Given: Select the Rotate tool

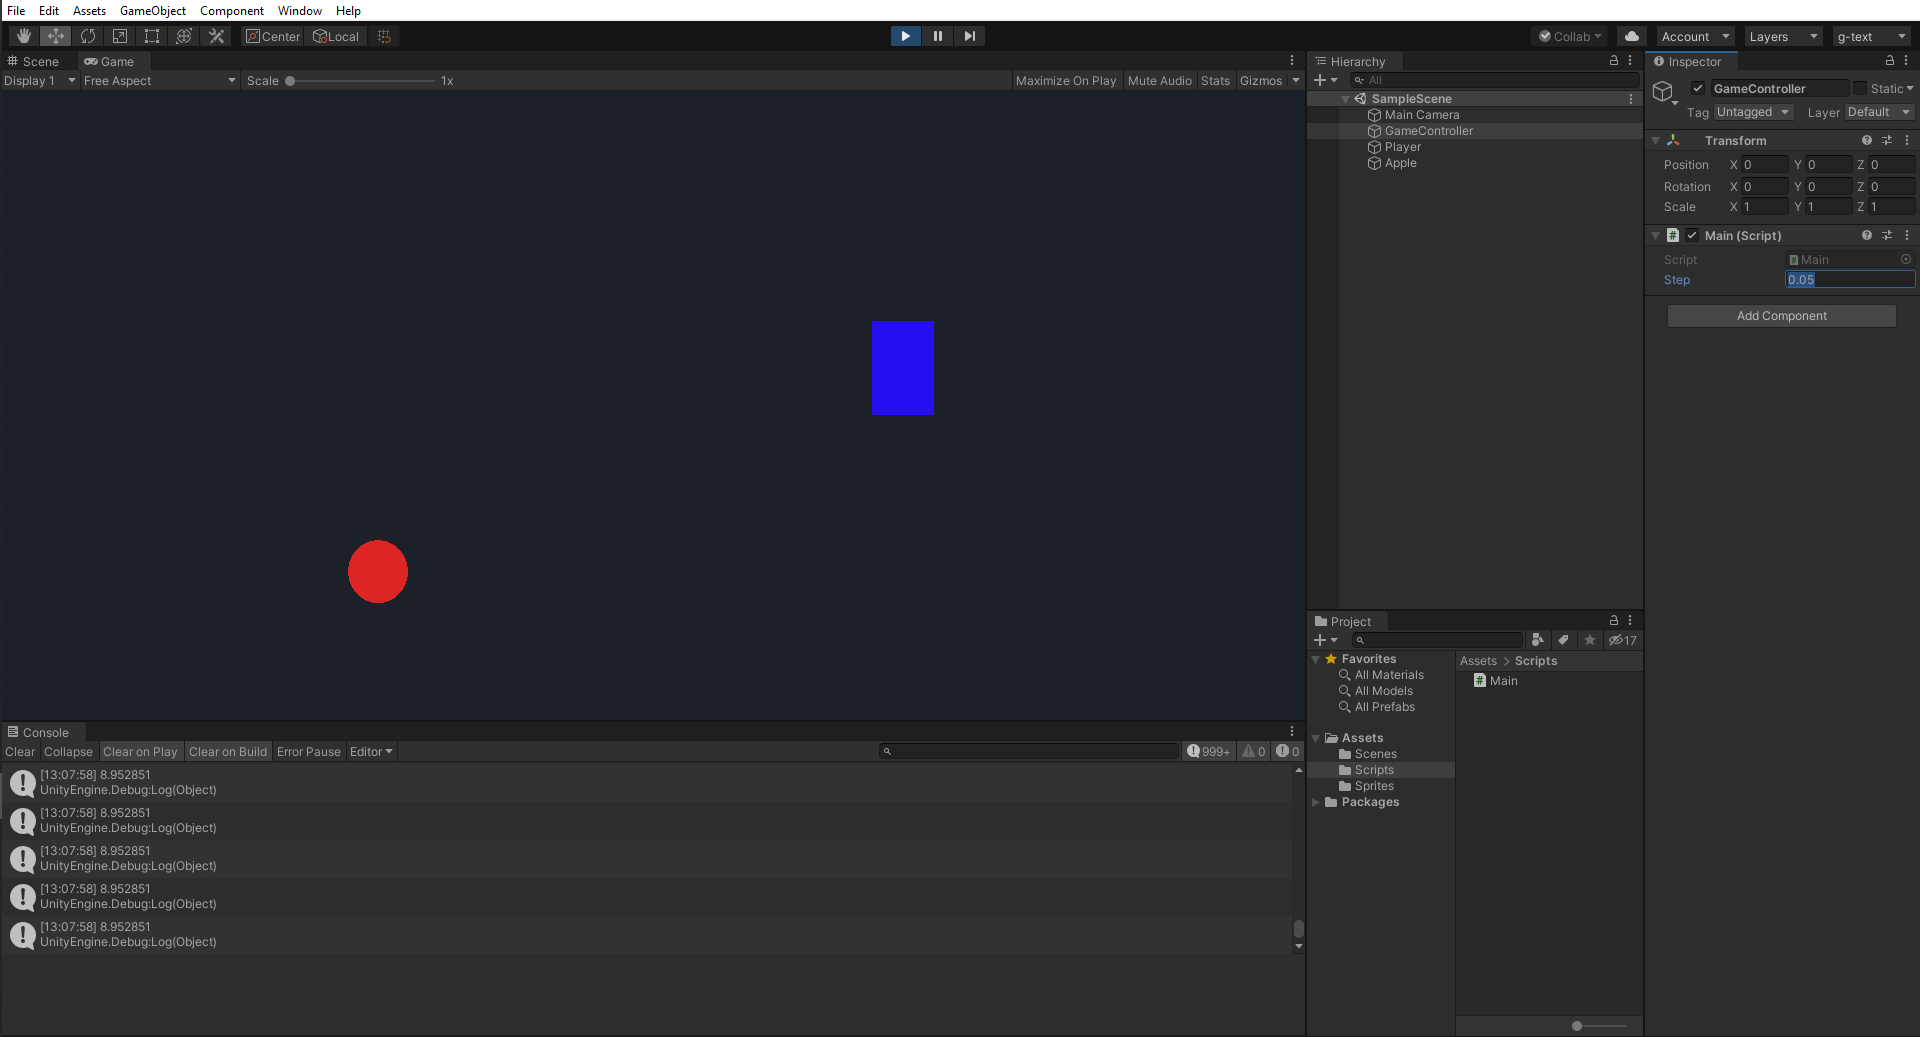Looking at the screenshot, I should tap(88, 36).
